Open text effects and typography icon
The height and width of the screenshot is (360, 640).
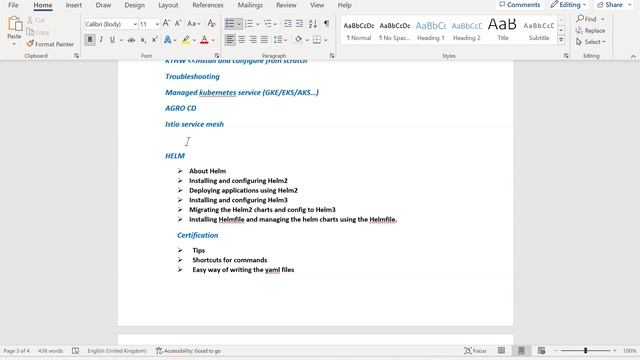point(167,40)
